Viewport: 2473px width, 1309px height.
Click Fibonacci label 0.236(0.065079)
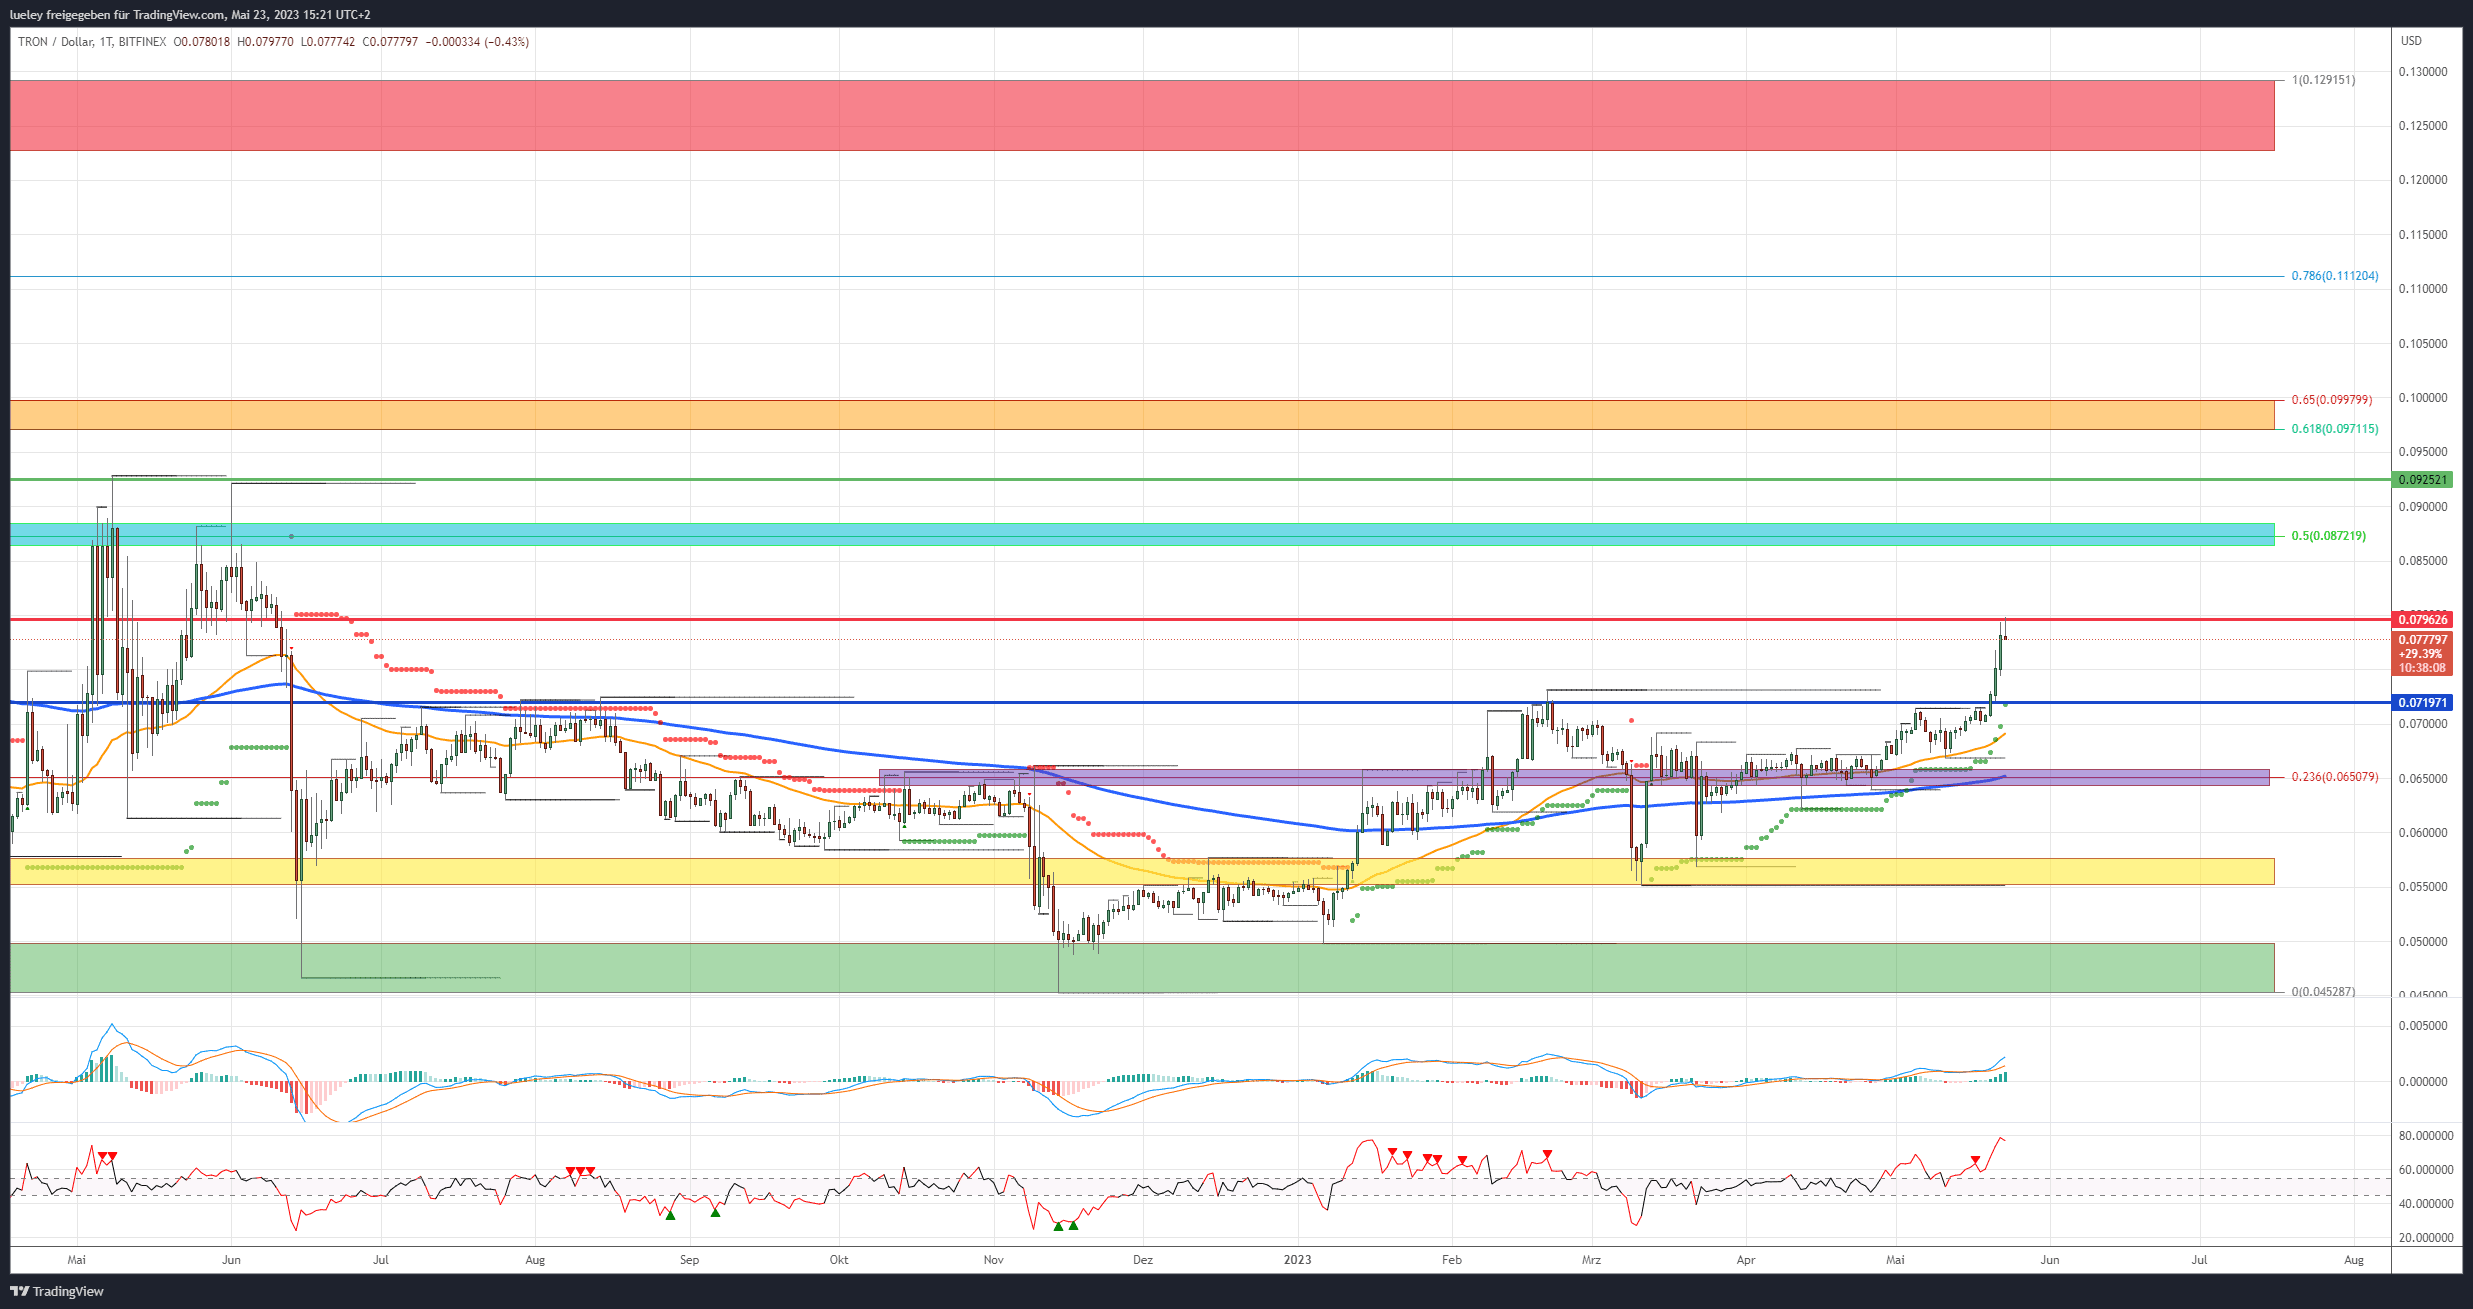point(2335,777)
